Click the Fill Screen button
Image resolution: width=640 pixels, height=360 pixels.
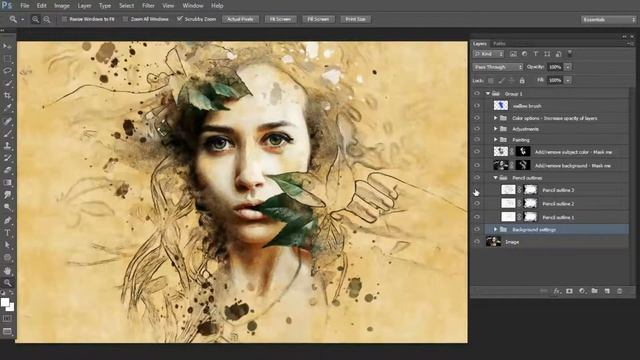coord(318,19)
